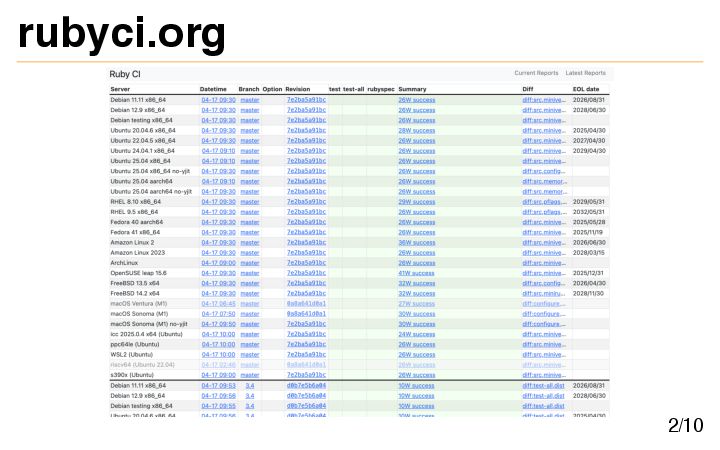
Task: Select EOL date 2025/11/19 for Fedora 41
Action: tap(588, 232)
